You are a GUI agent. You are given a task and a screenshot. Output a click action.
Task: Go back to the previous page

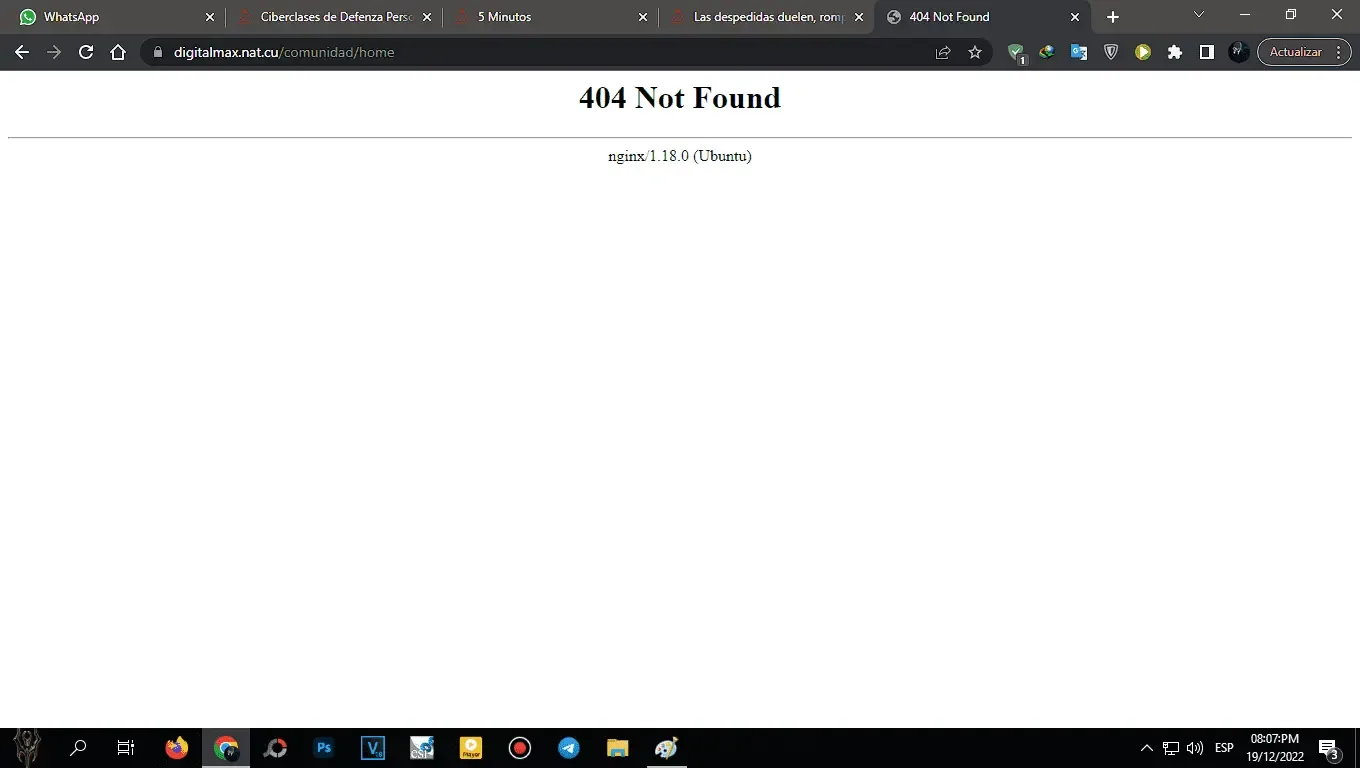point(22,52)
